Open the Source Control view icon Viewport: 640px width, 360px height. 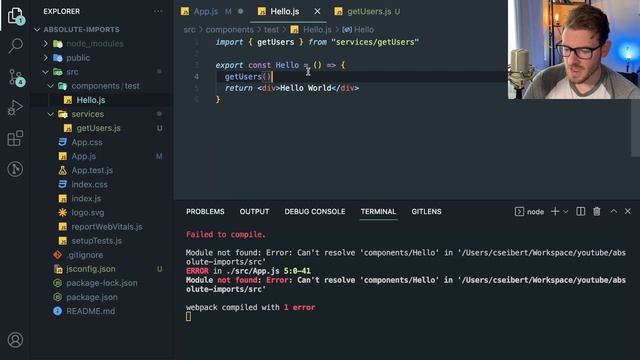[15, 78]
